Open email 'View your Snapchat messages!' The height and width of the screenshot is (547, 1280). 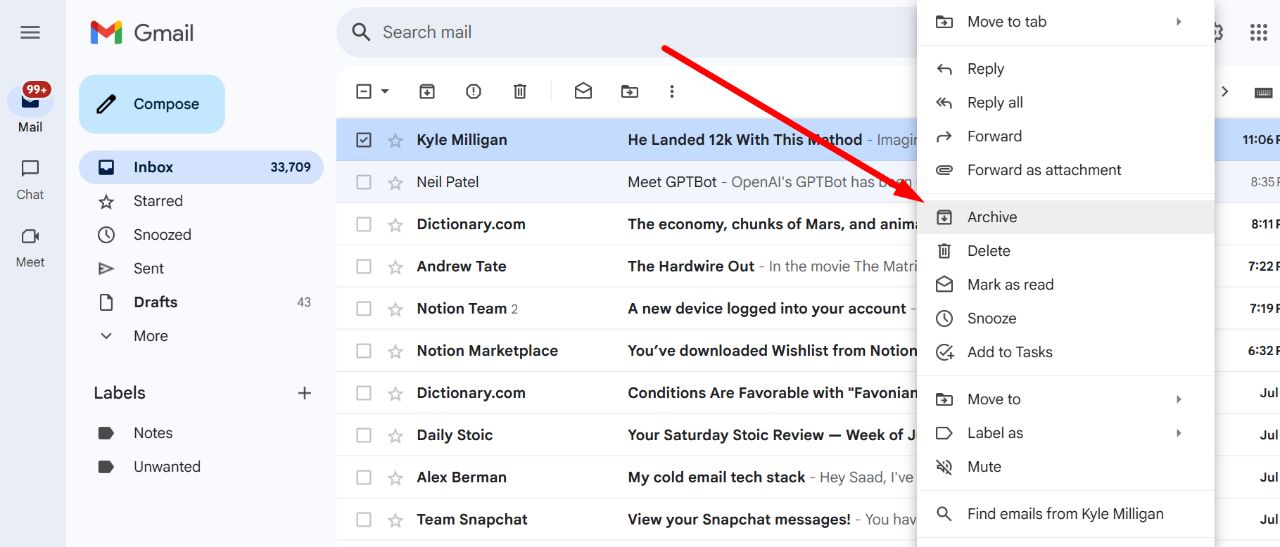click(739, 519)
